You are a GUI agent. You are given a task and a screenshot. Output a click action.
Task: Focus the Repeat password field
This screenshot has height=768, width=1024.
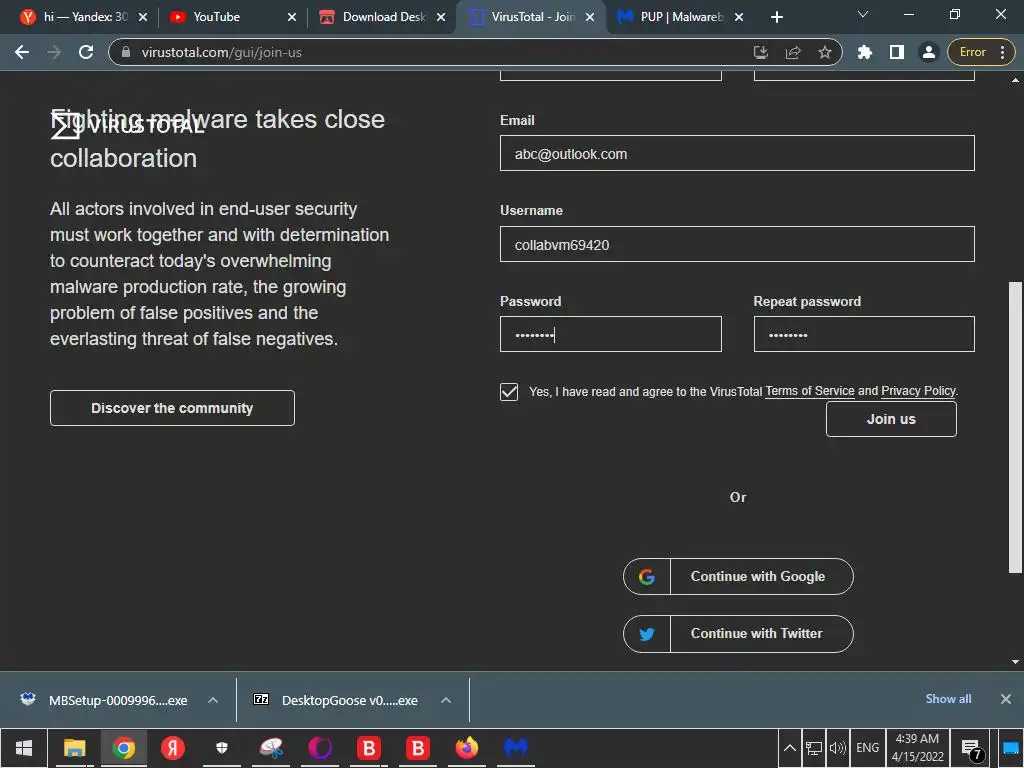pyautogui.click(x=864, y=334)
